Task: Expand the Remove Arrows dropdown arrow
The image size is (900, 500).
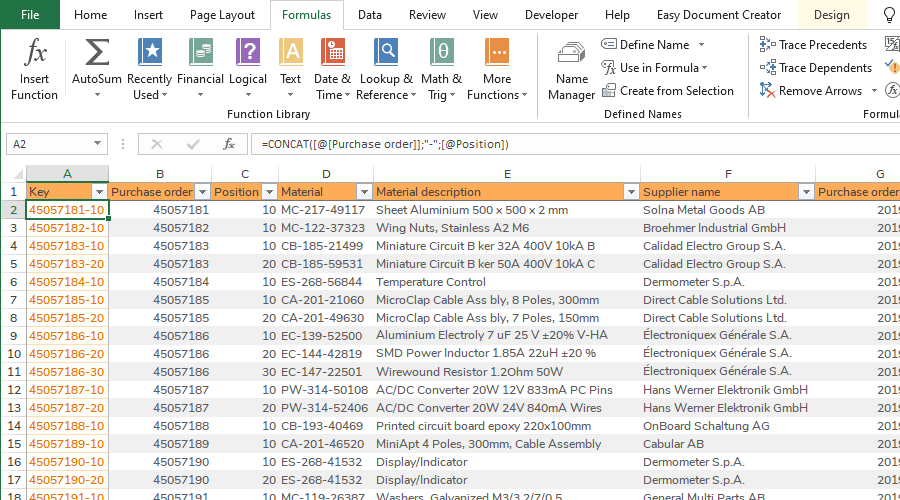Action: click(x=874, y=91)
